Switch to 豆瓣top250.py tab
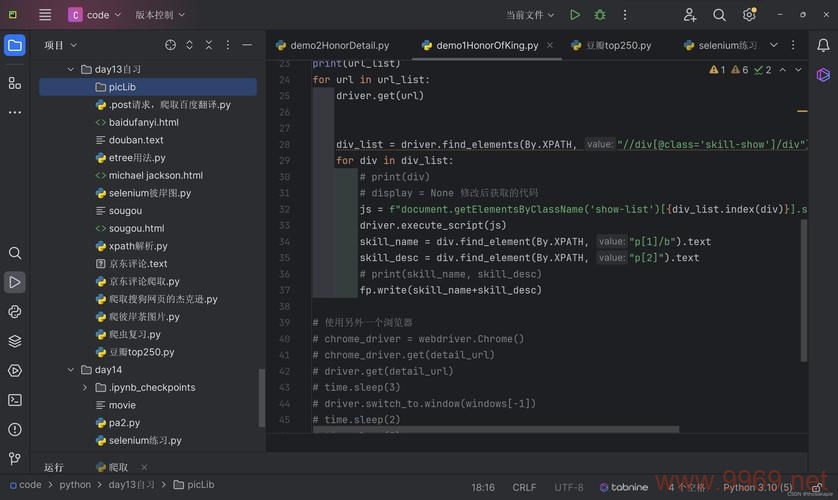The height and width of the screenshot is (500, 838). [x=611, y=45]
